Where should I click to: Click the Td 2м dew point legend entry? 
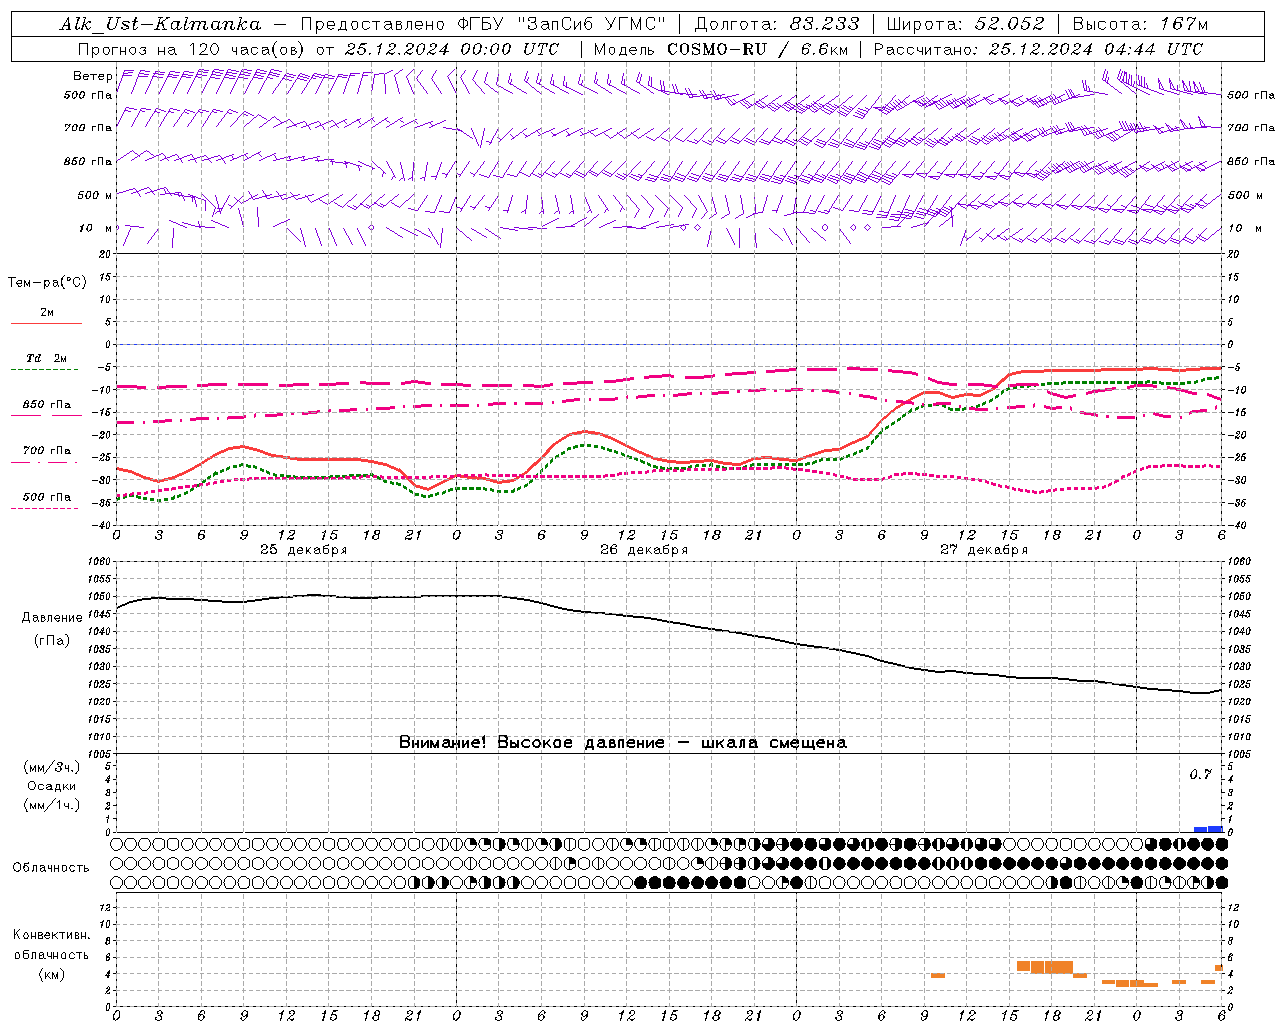pos(47,358)
